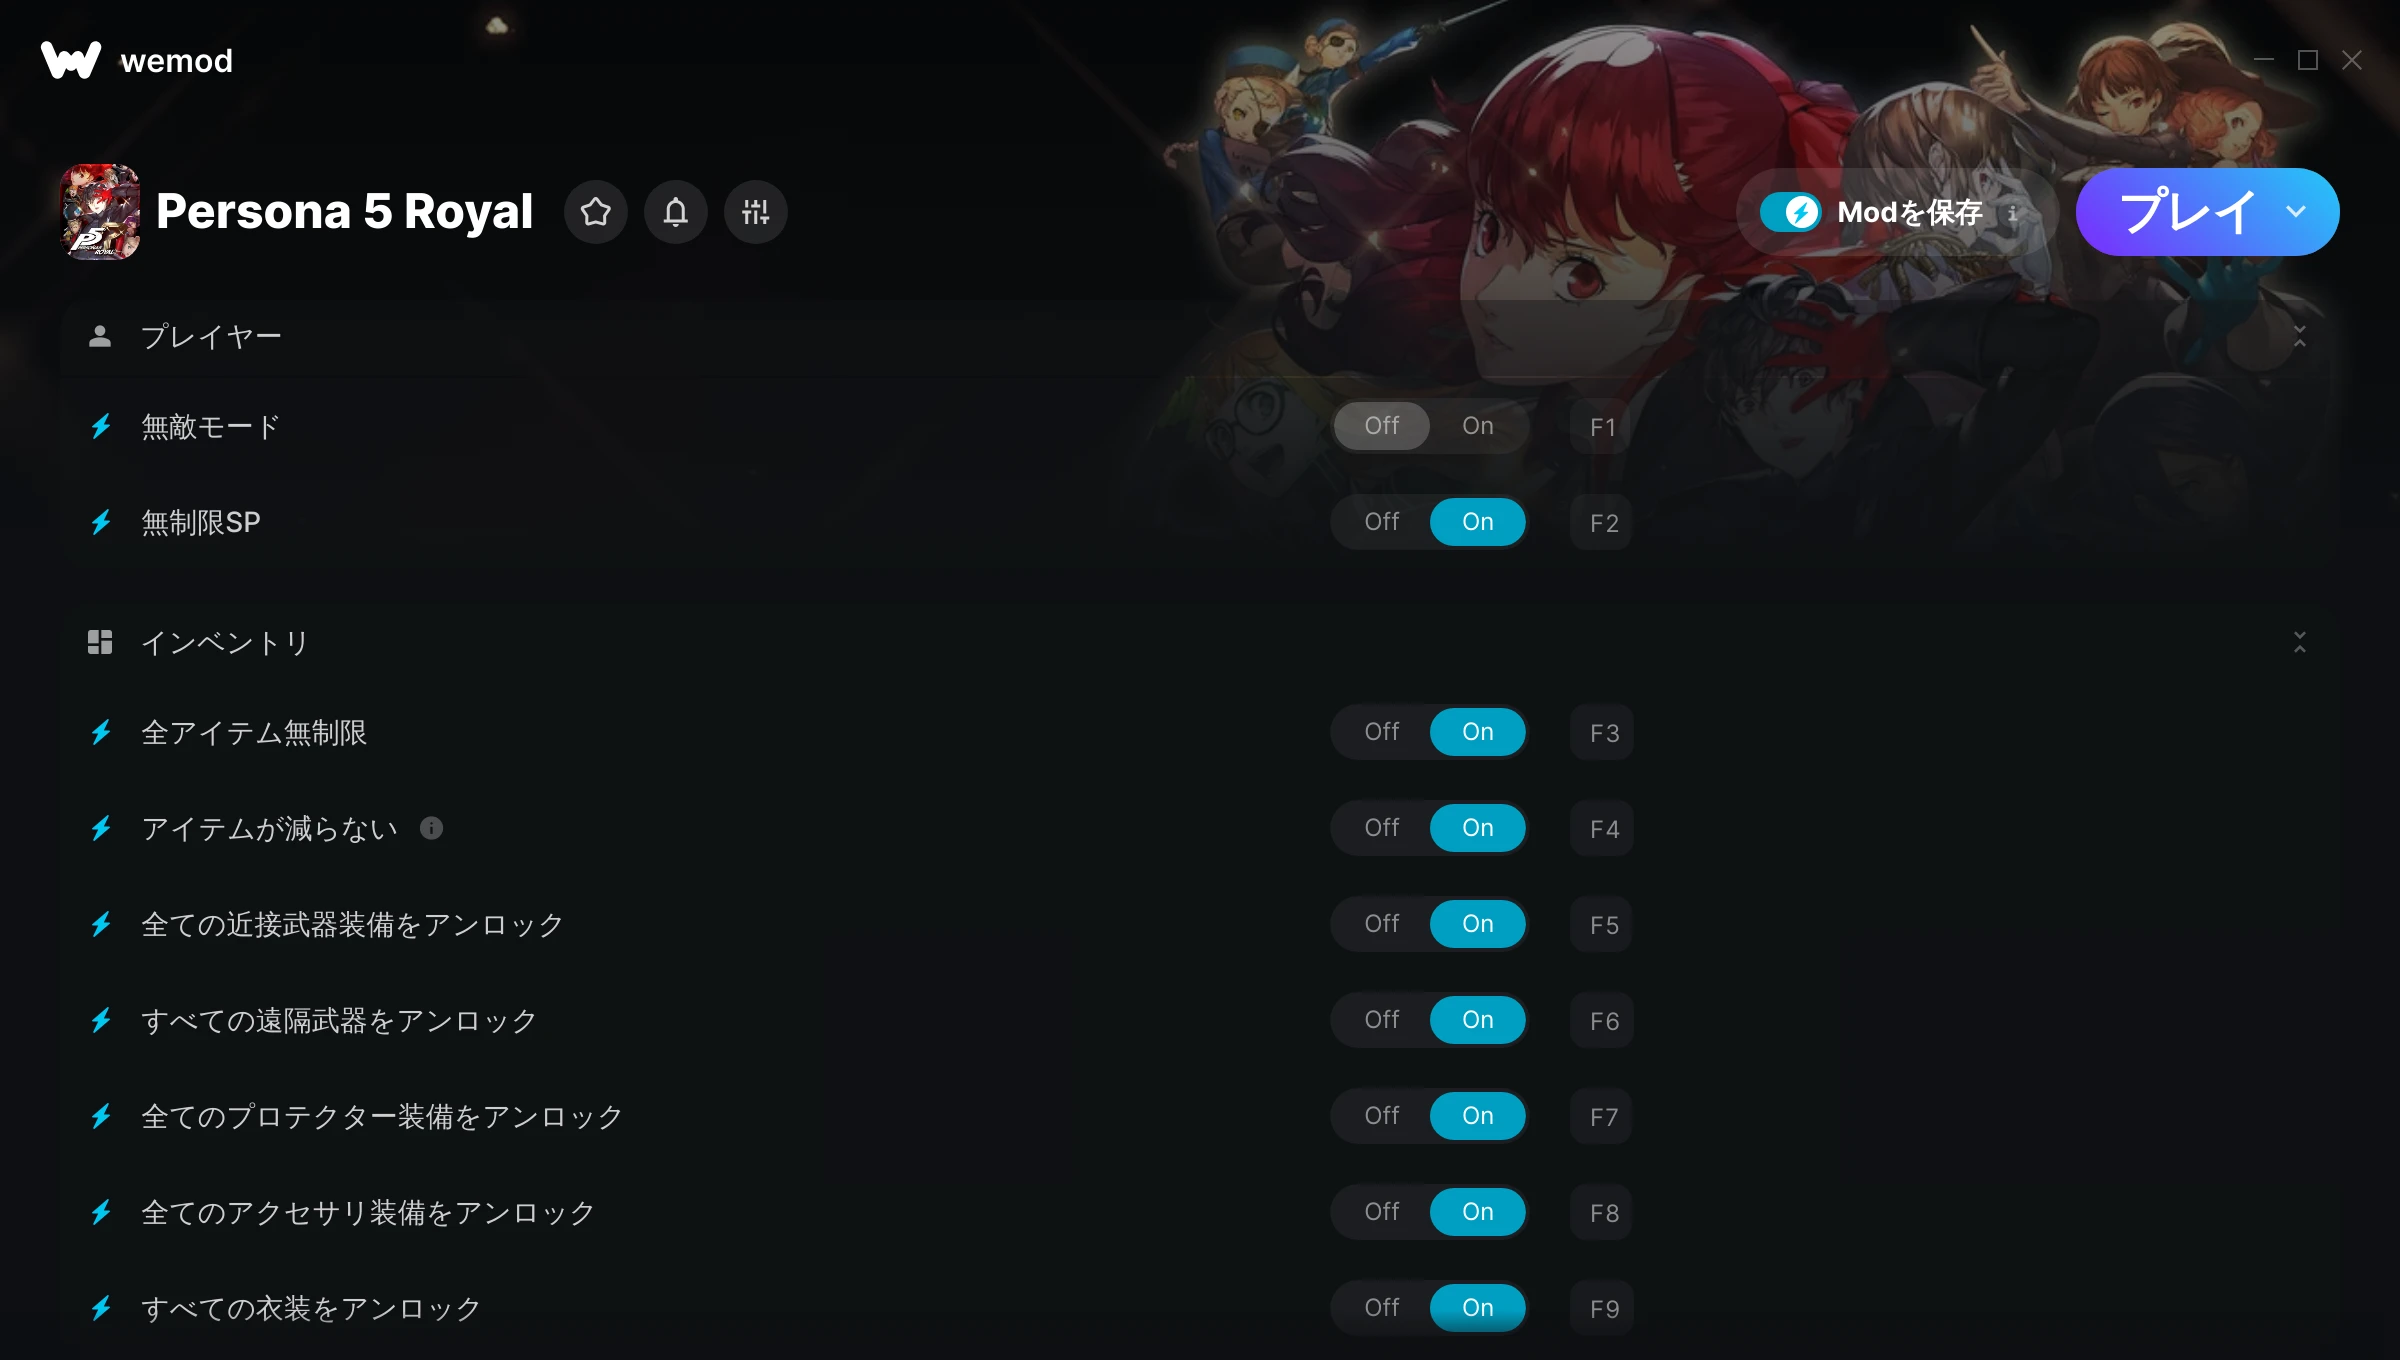
Task: Open notifications bell icon
Action: [x=676, y=212]
